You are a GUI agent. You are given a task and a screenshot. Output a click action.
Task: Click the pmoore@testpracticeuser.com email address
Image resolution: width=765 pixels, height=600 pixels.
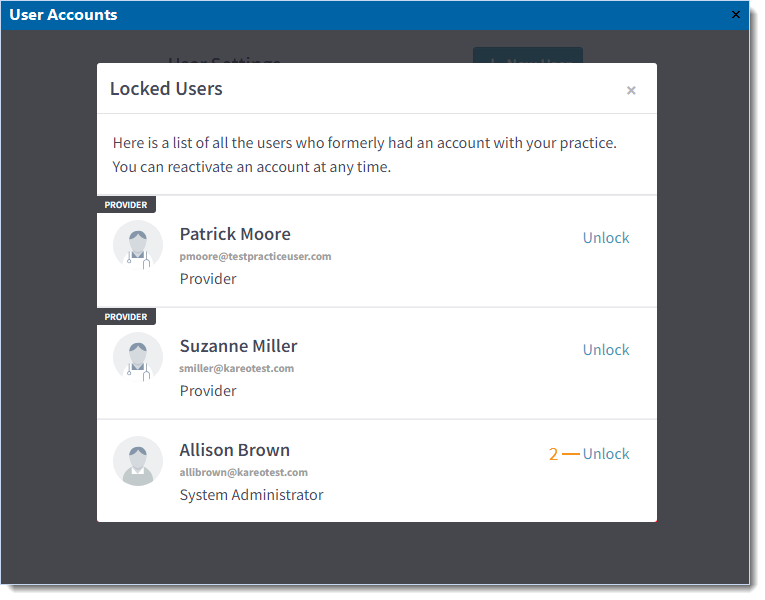tap(257, 259)
